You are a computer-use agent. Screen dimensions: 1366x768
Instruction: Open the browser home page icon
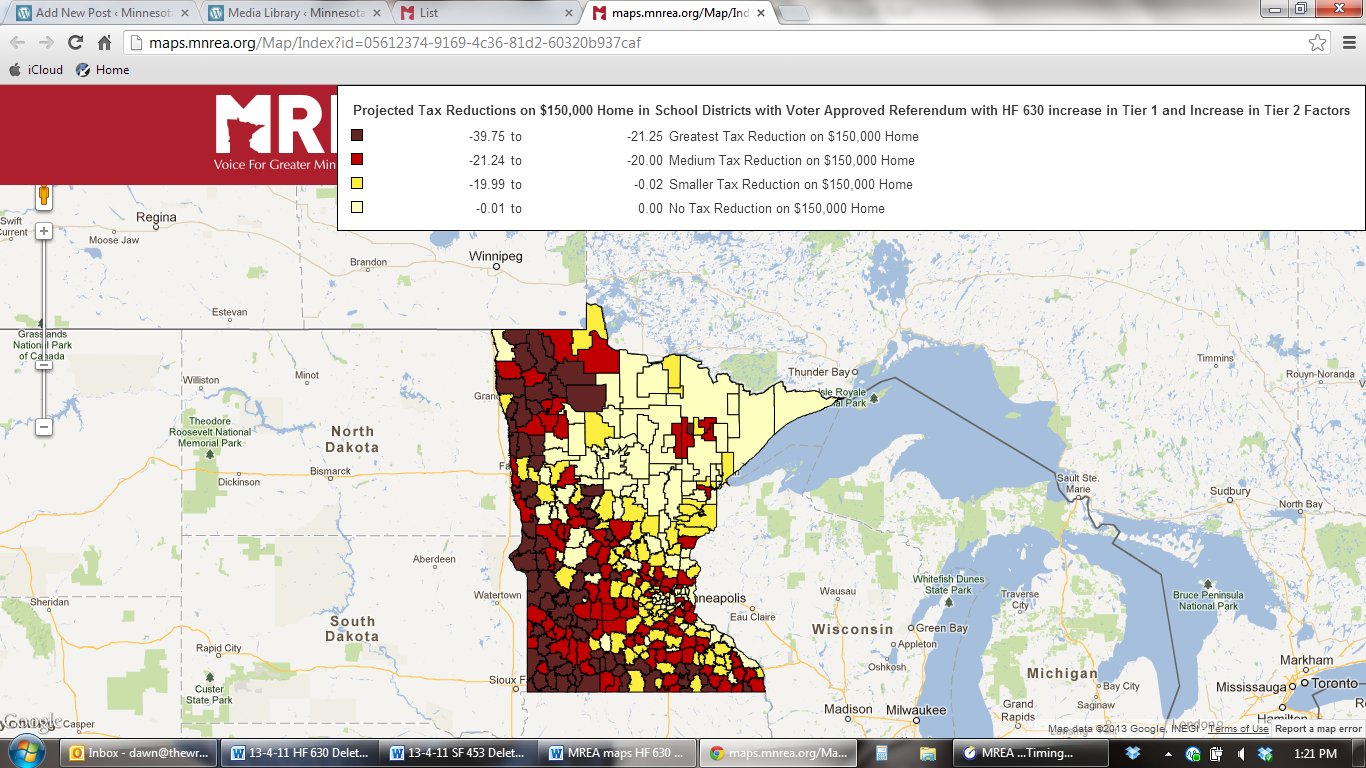click(104, 42)
